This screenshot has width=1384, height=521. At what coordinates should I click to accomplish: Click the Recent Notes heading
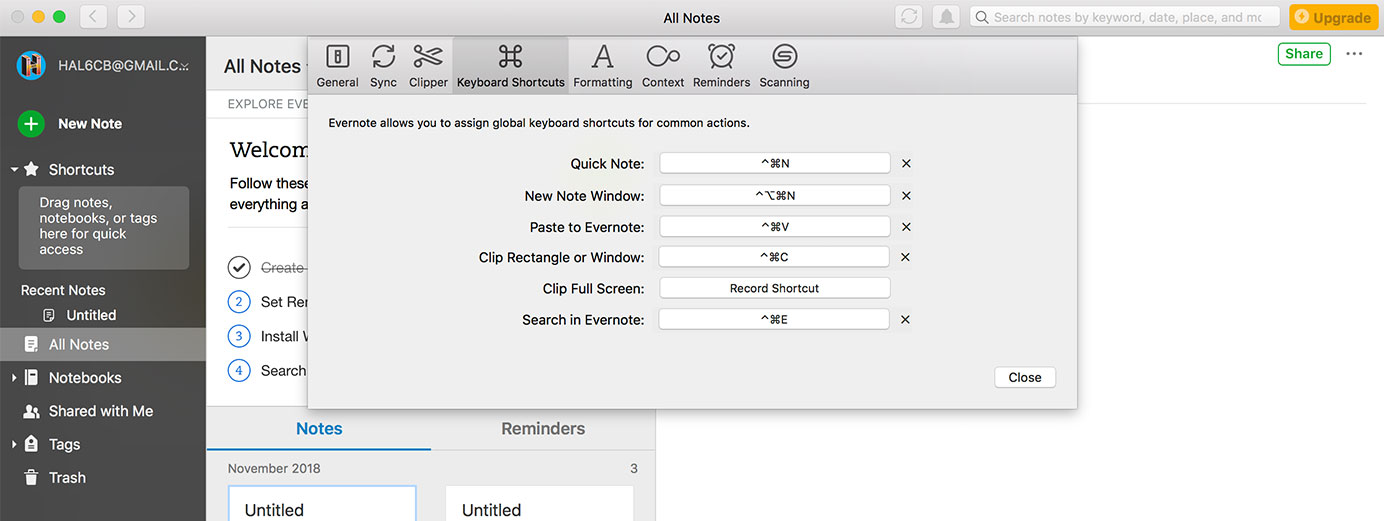tap(63, 290)
